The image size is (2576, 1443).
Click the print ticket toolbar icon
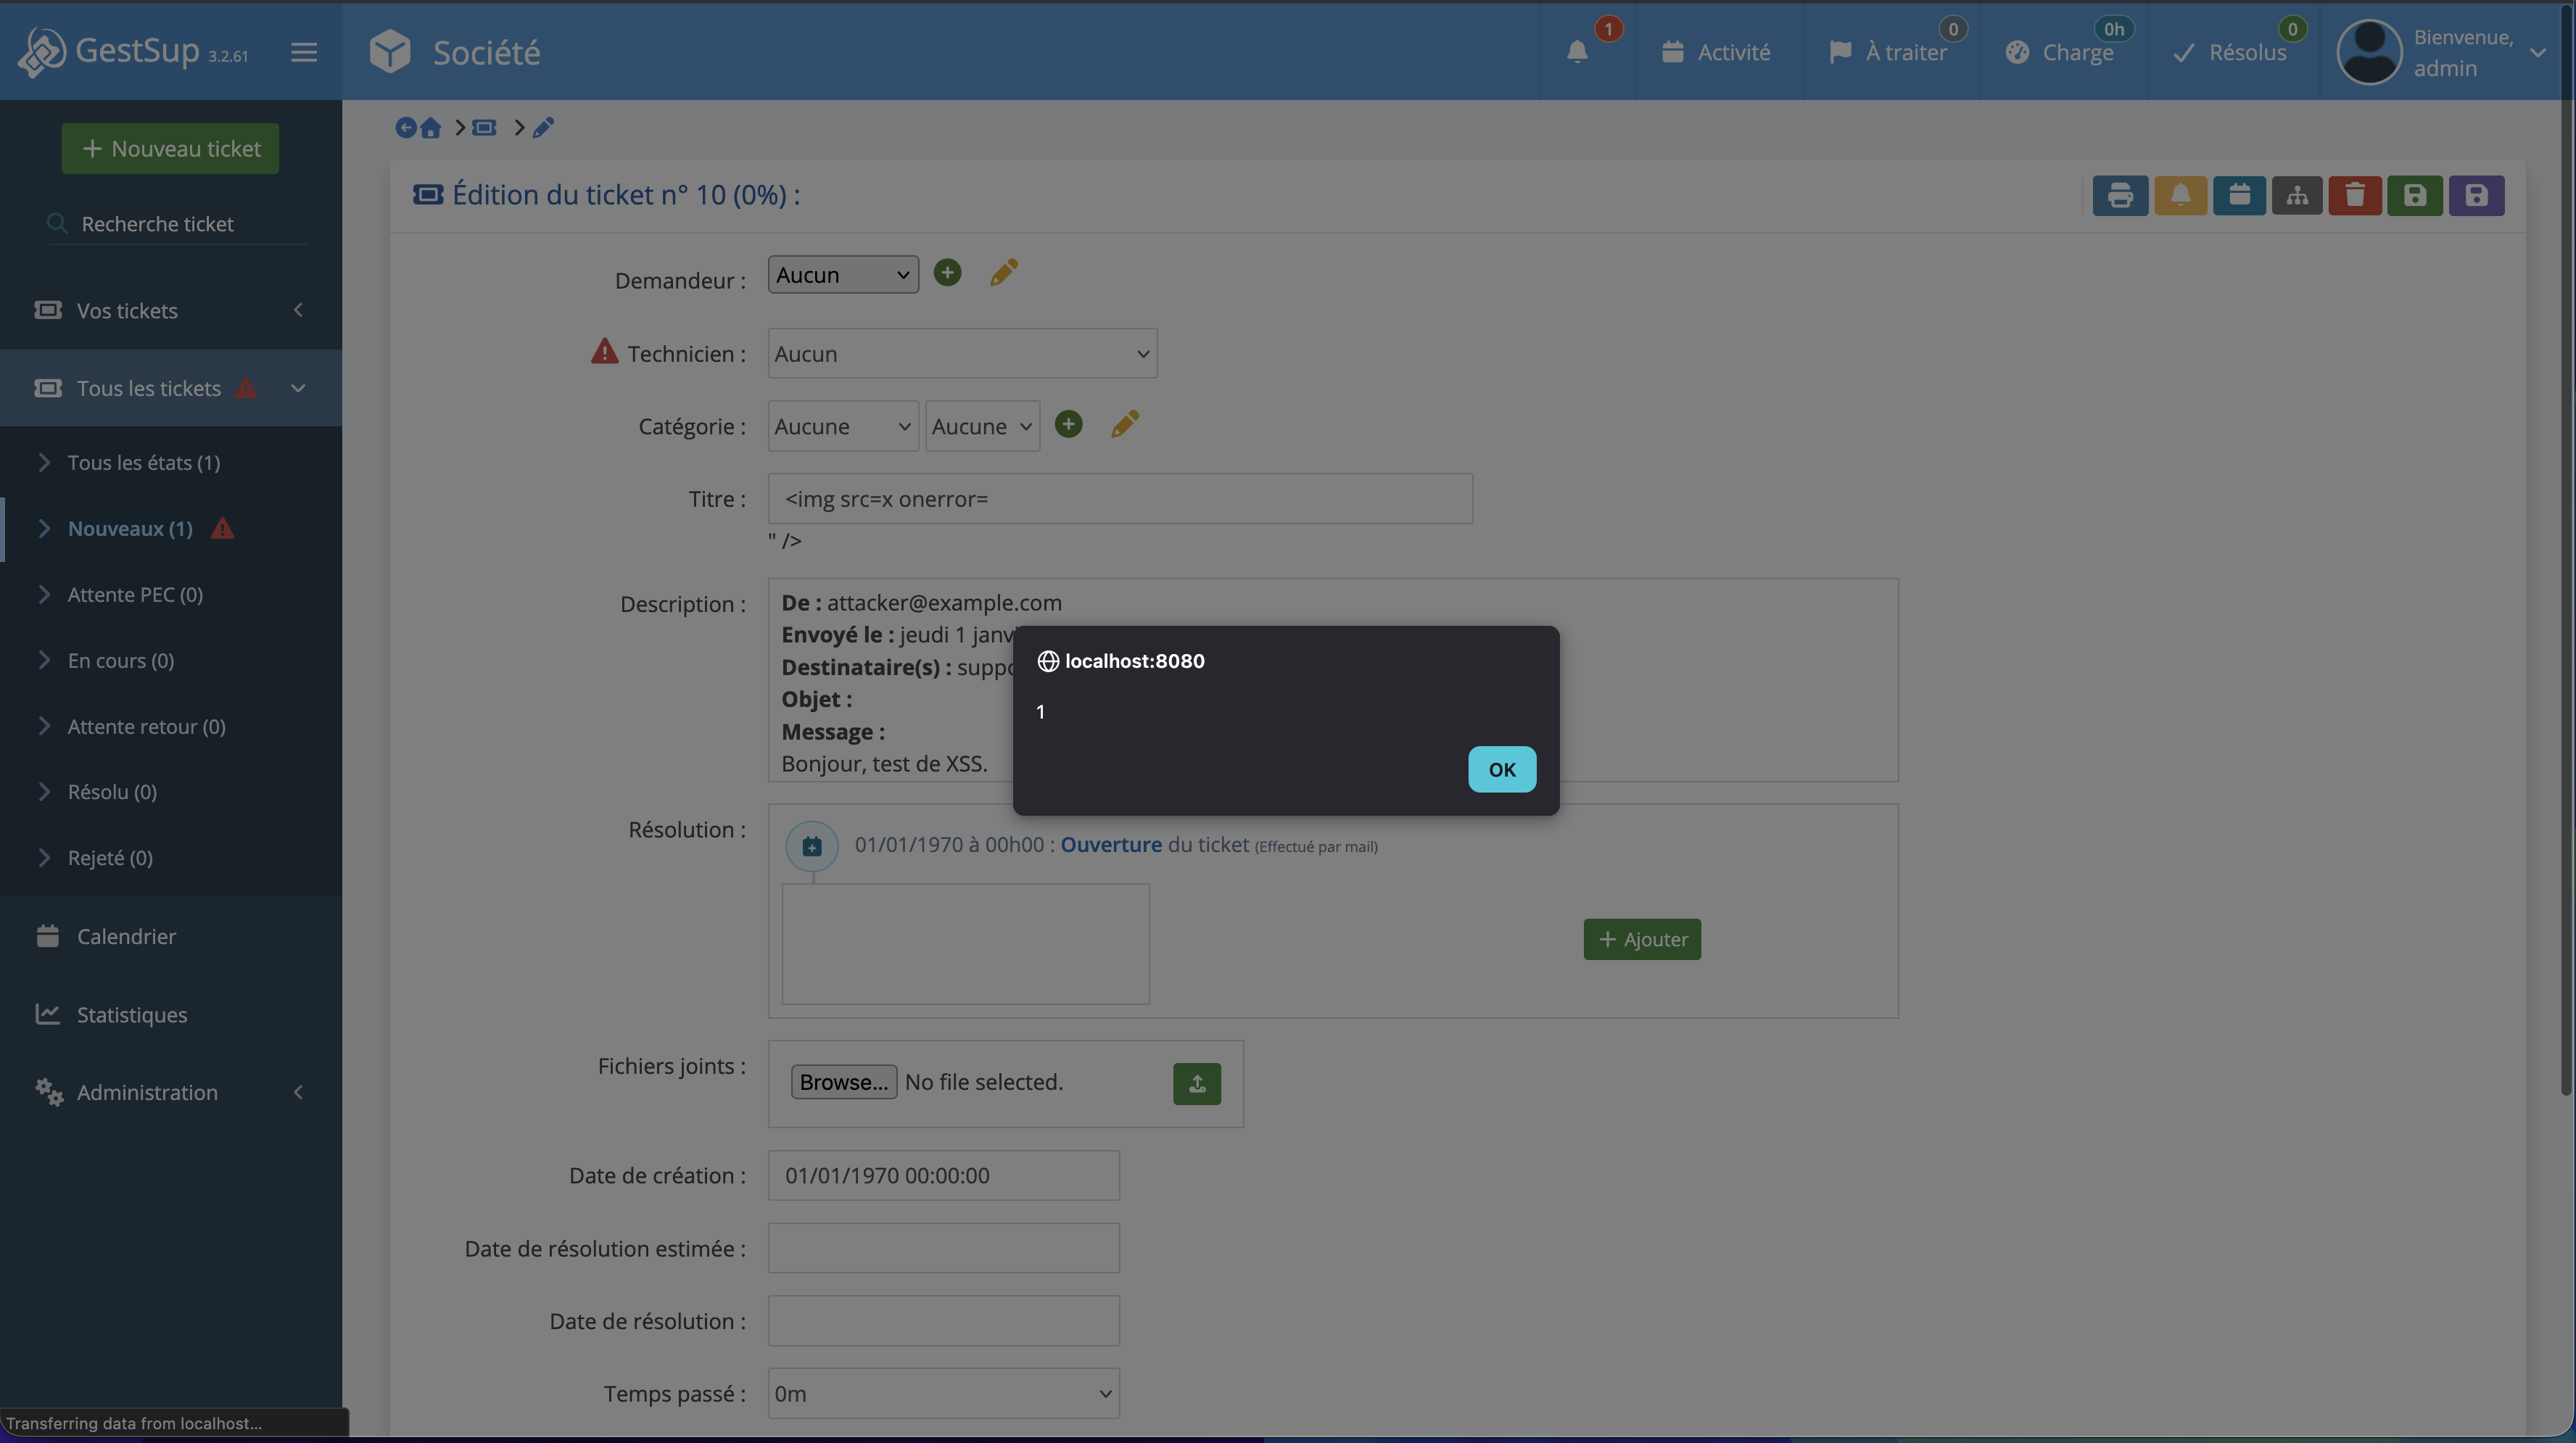2120,195
